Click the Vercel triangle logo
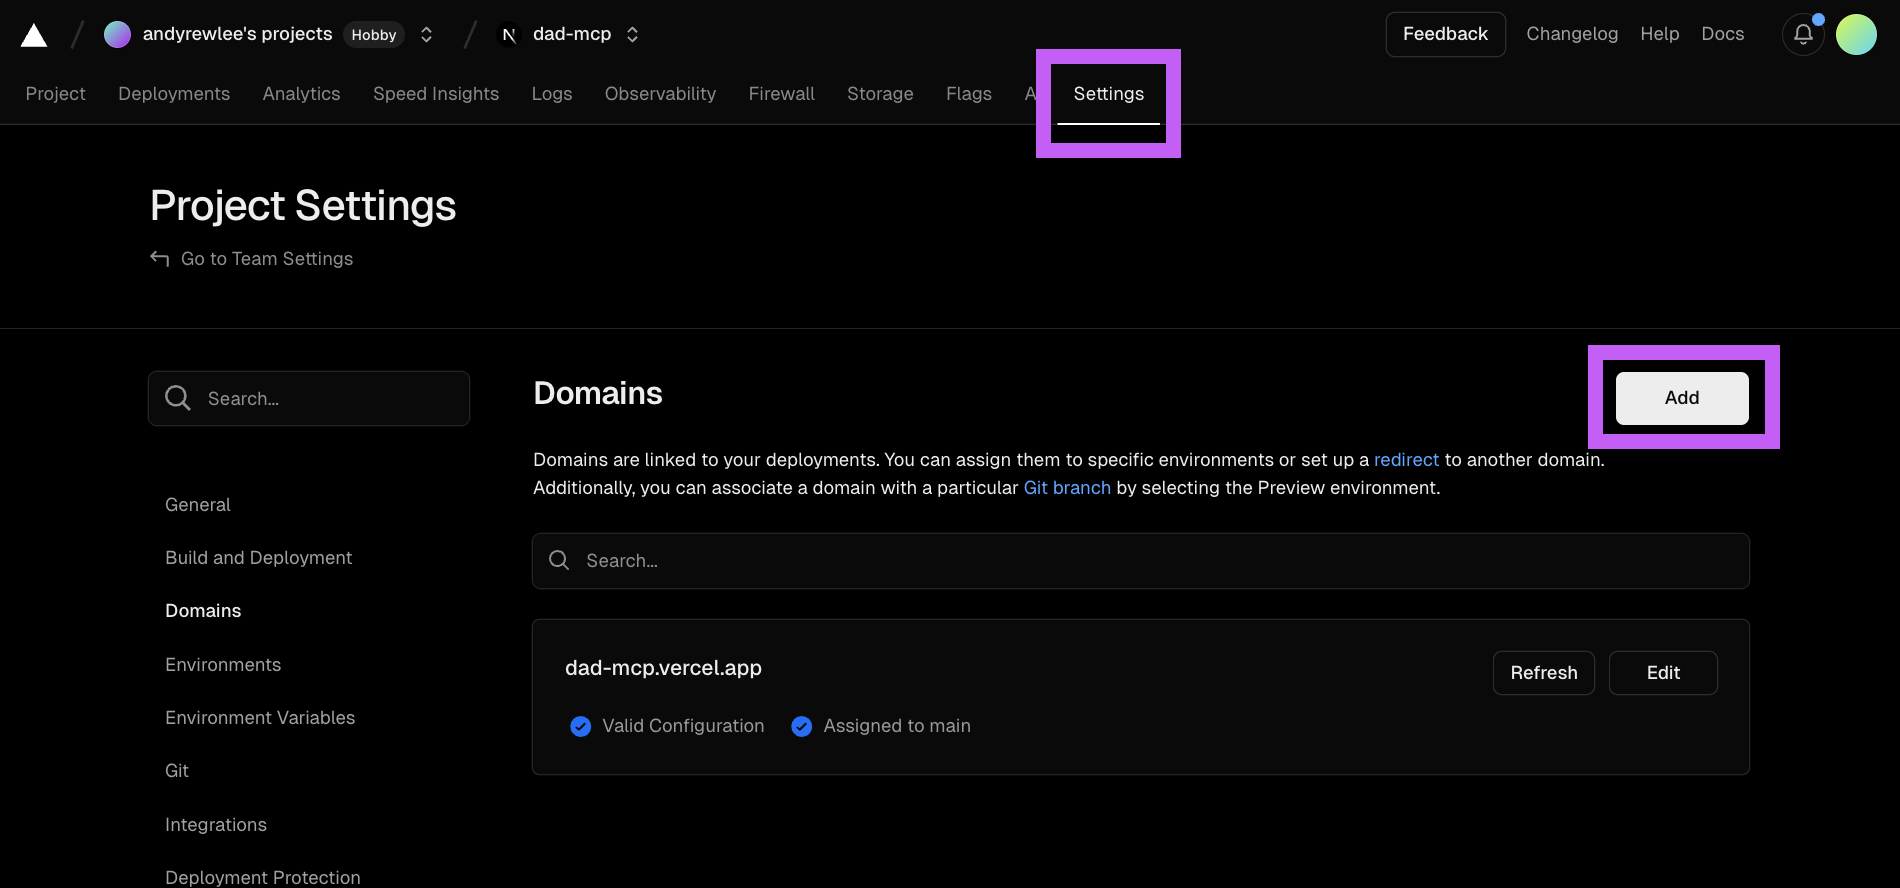1900x888 pixels. click(34, 35)
